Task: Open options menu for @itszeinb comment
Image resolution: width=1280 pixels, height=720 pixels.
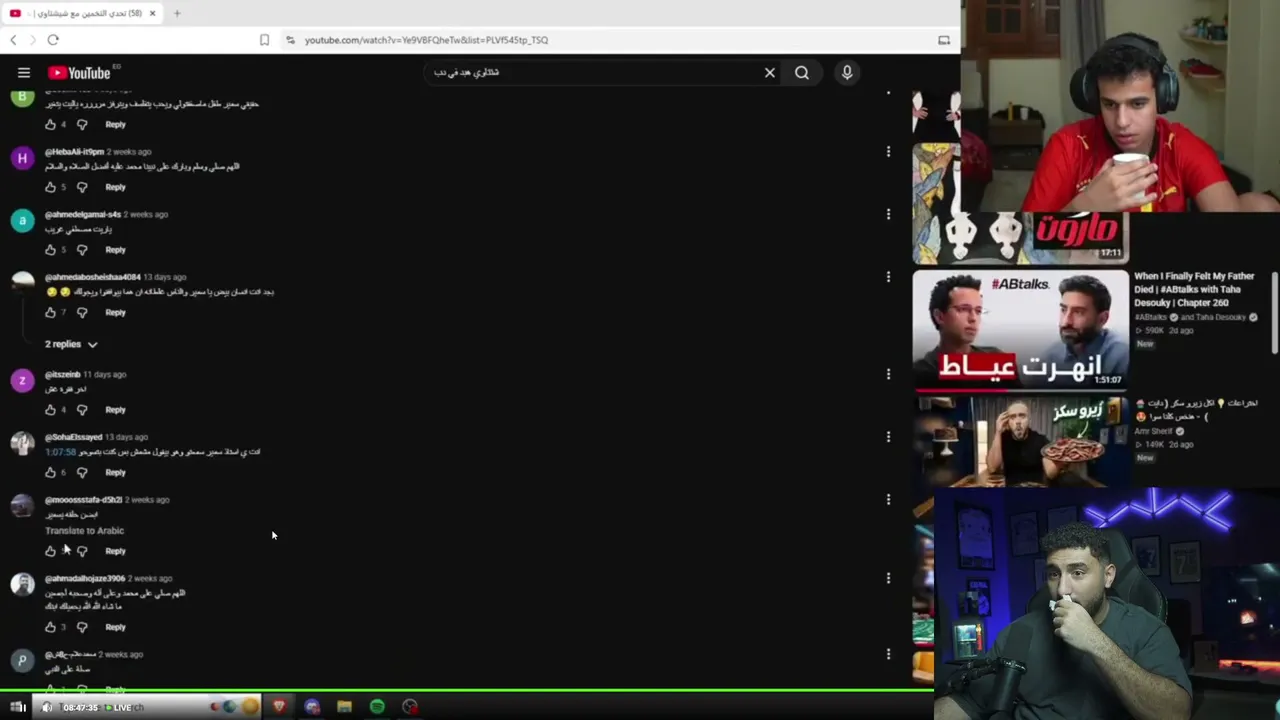Action: point(888,374)
